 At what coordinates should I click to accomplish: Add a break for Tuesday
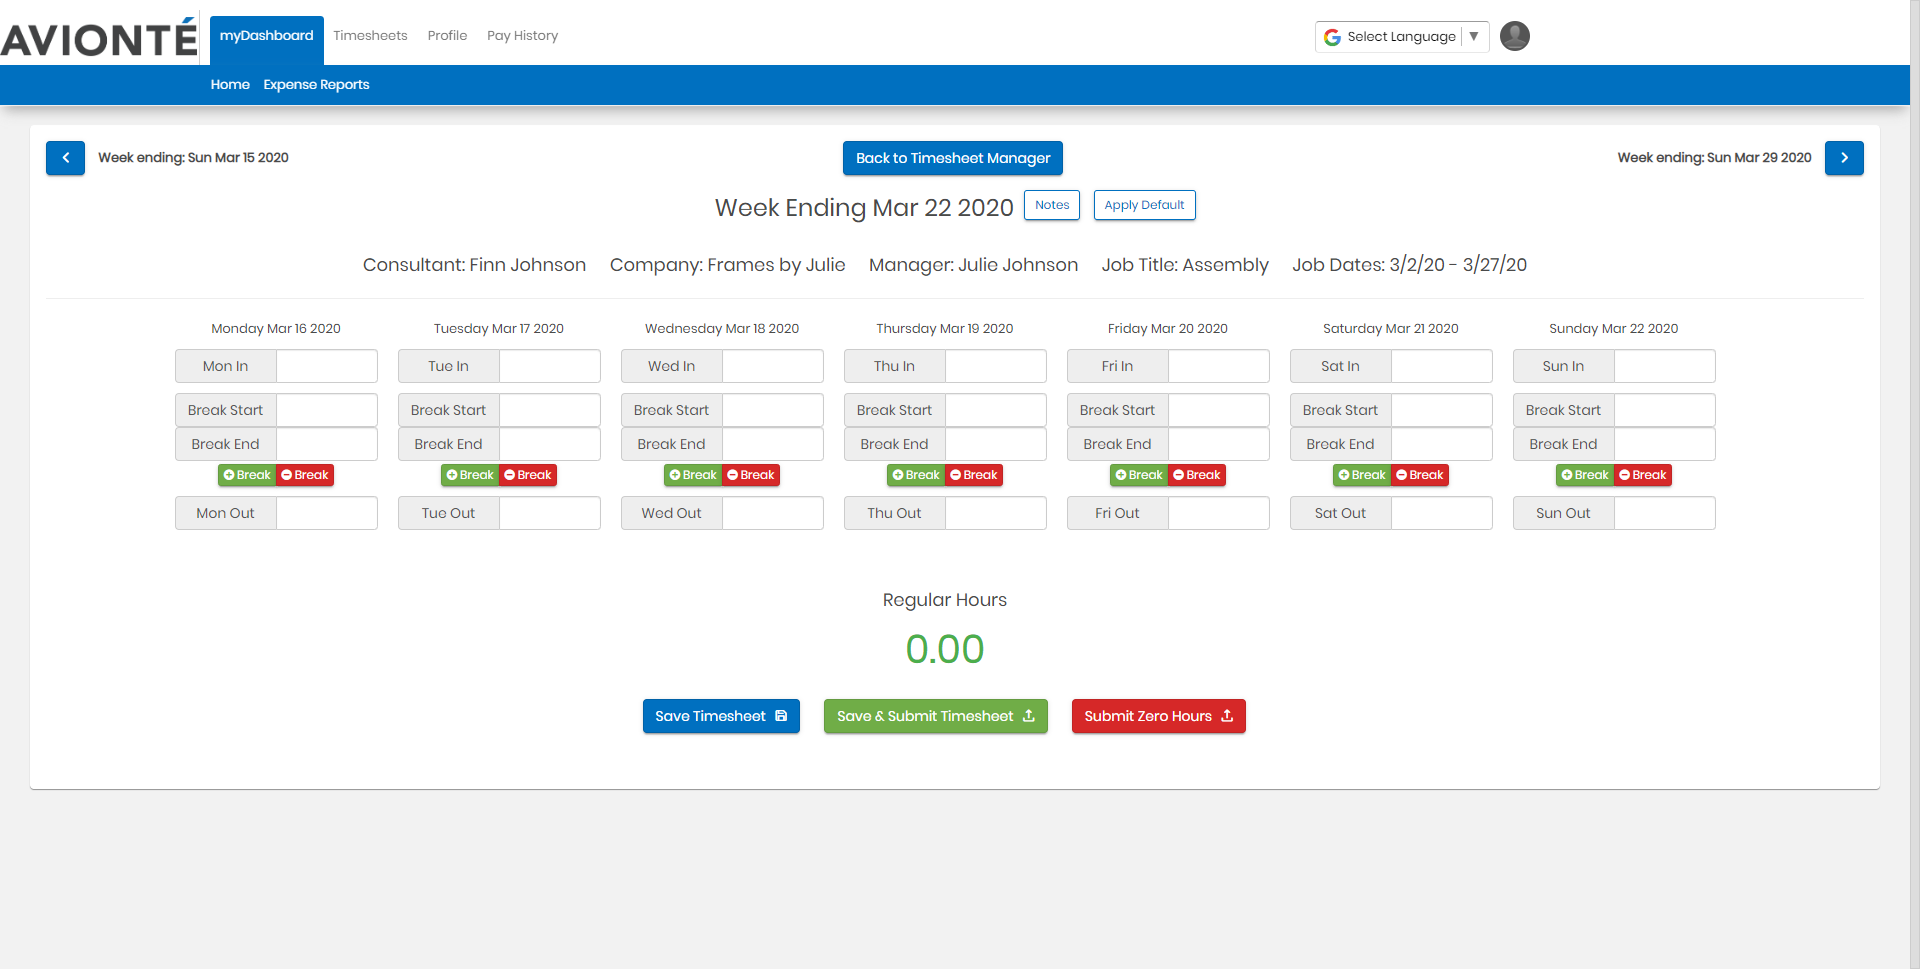[470, 475]
